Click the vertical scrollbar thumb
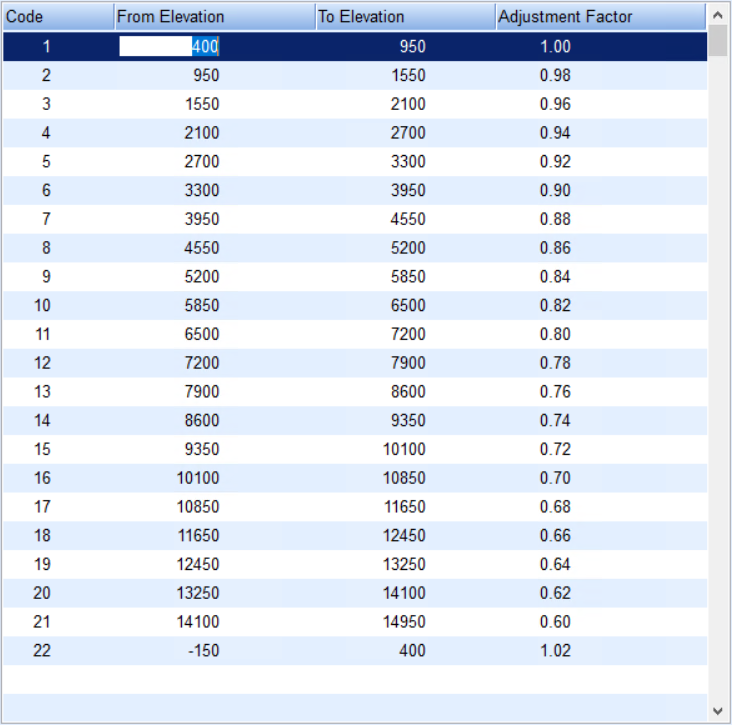 coord(718,41)
